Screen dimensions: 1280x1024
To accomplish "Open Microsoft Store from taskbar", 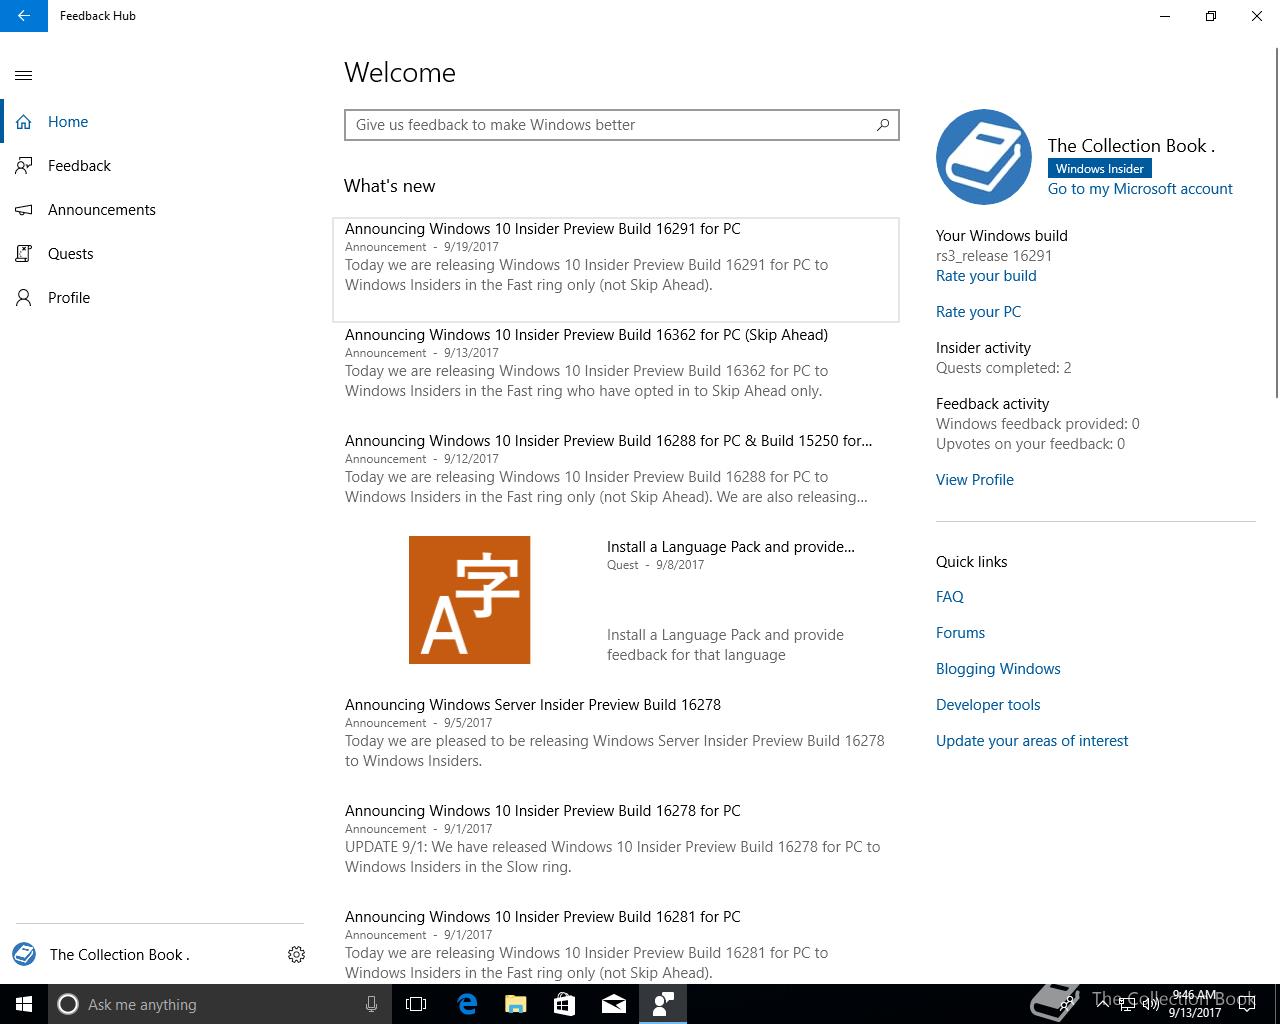I will (x=565, y=1004).
